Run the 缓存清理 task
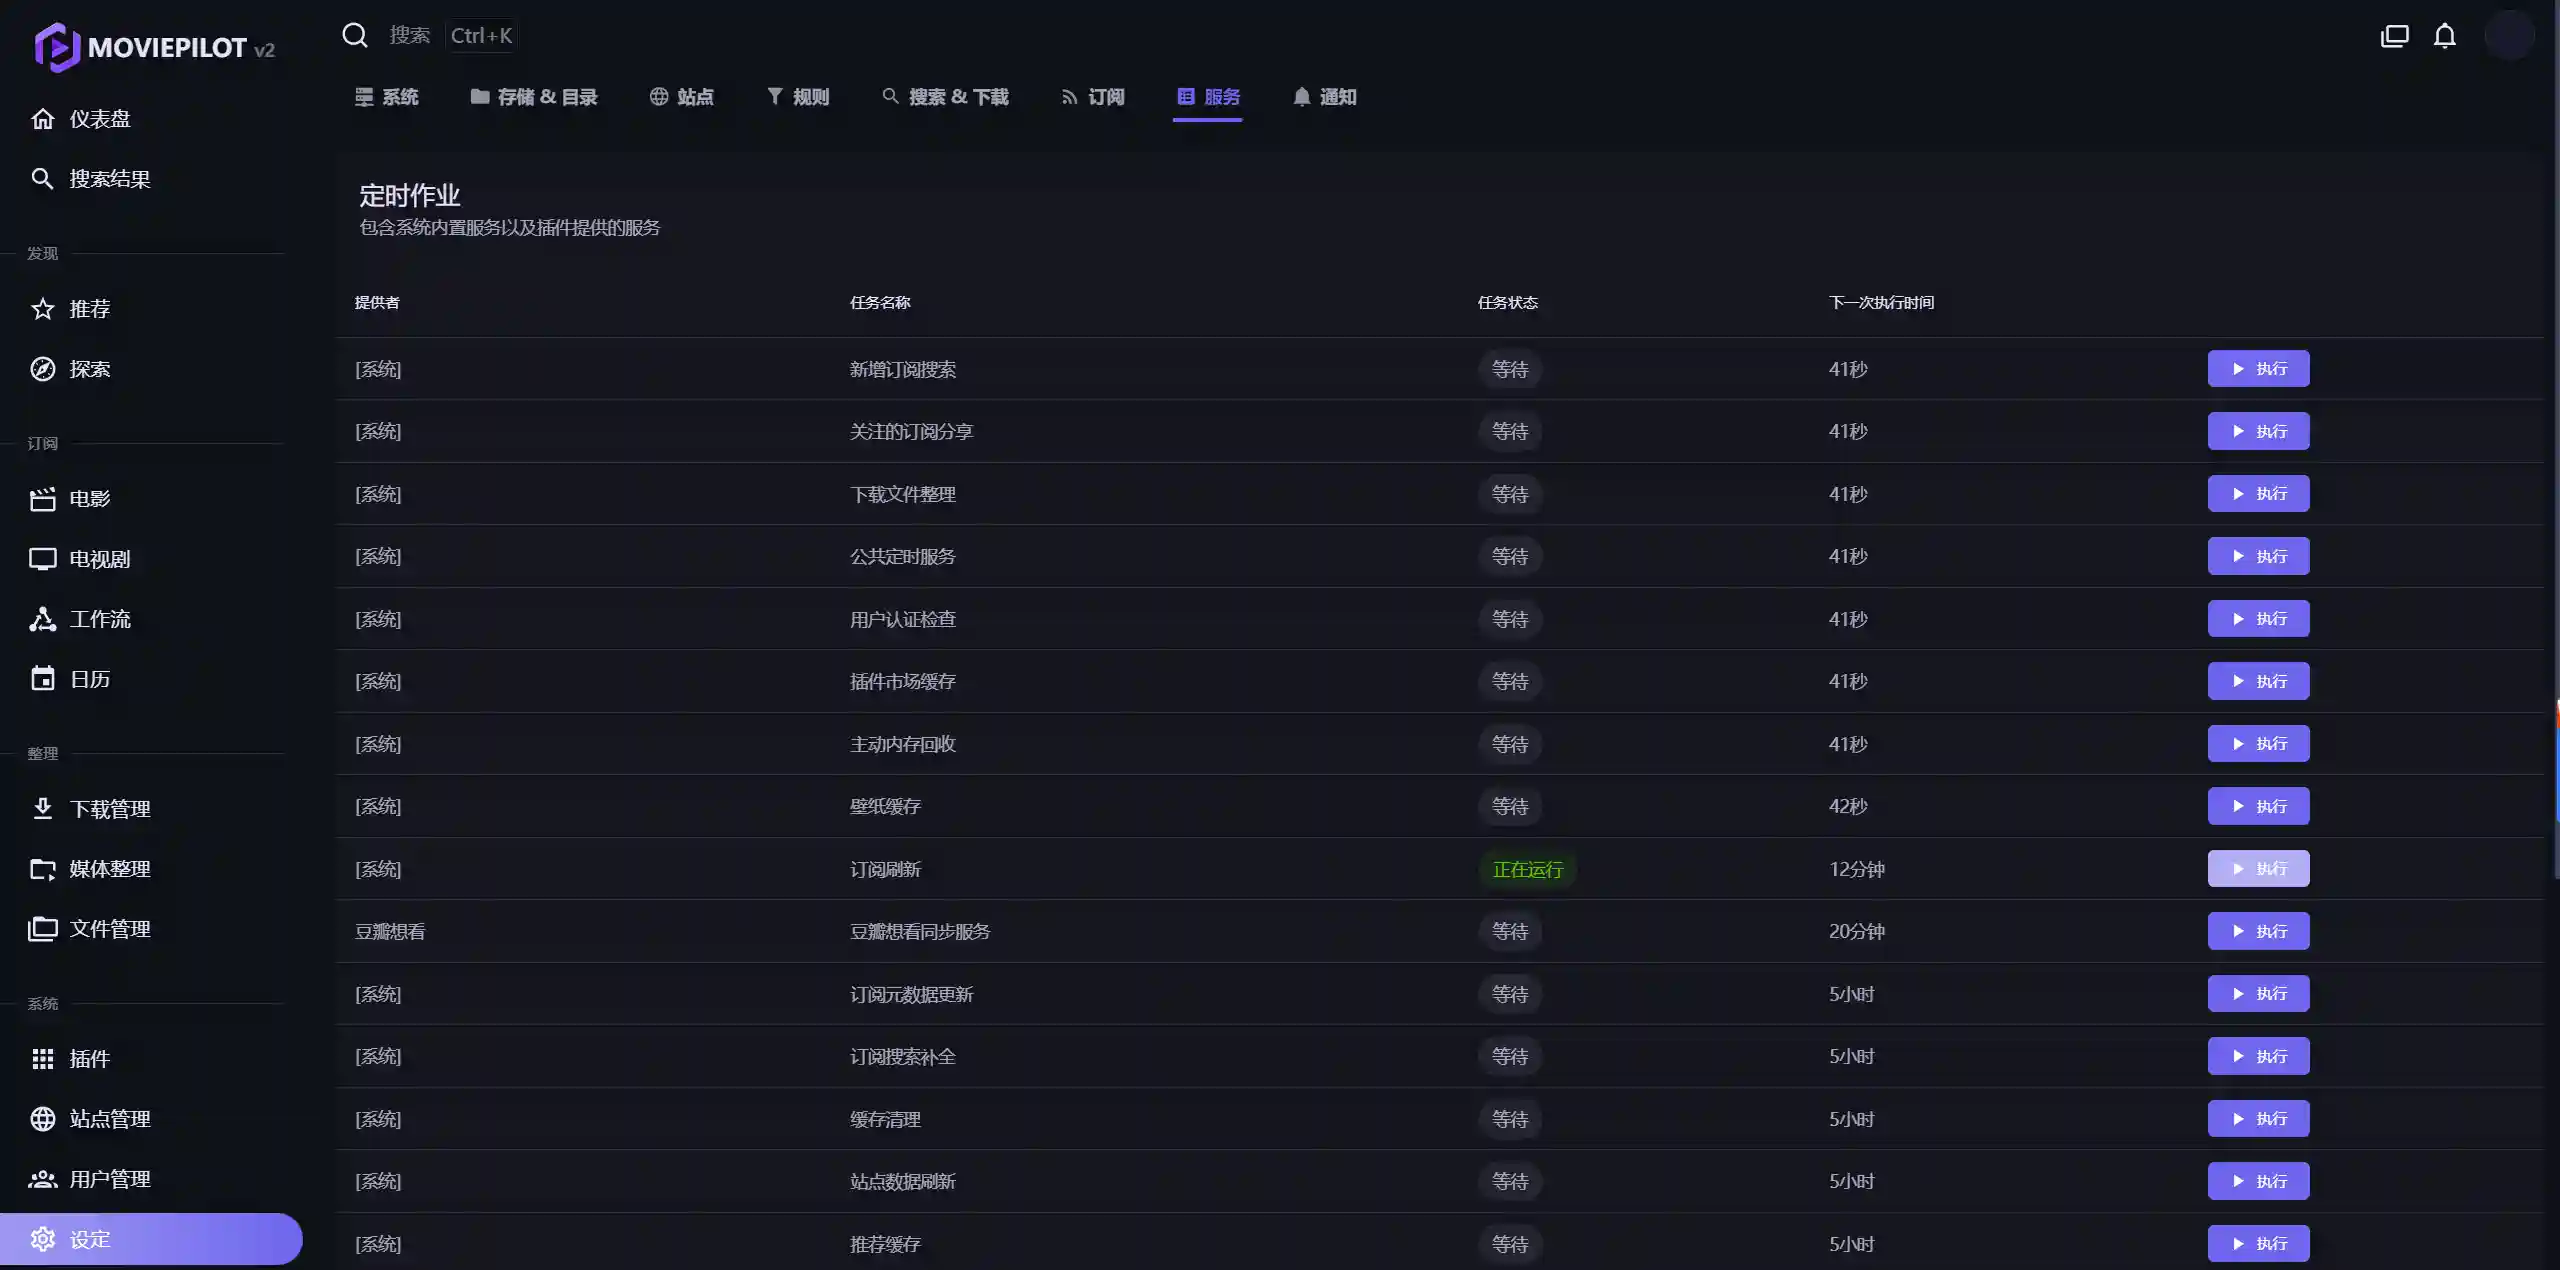Image resolution: width=2560 pixels, height=1270 pixels. click(x=2258, y=1119)
